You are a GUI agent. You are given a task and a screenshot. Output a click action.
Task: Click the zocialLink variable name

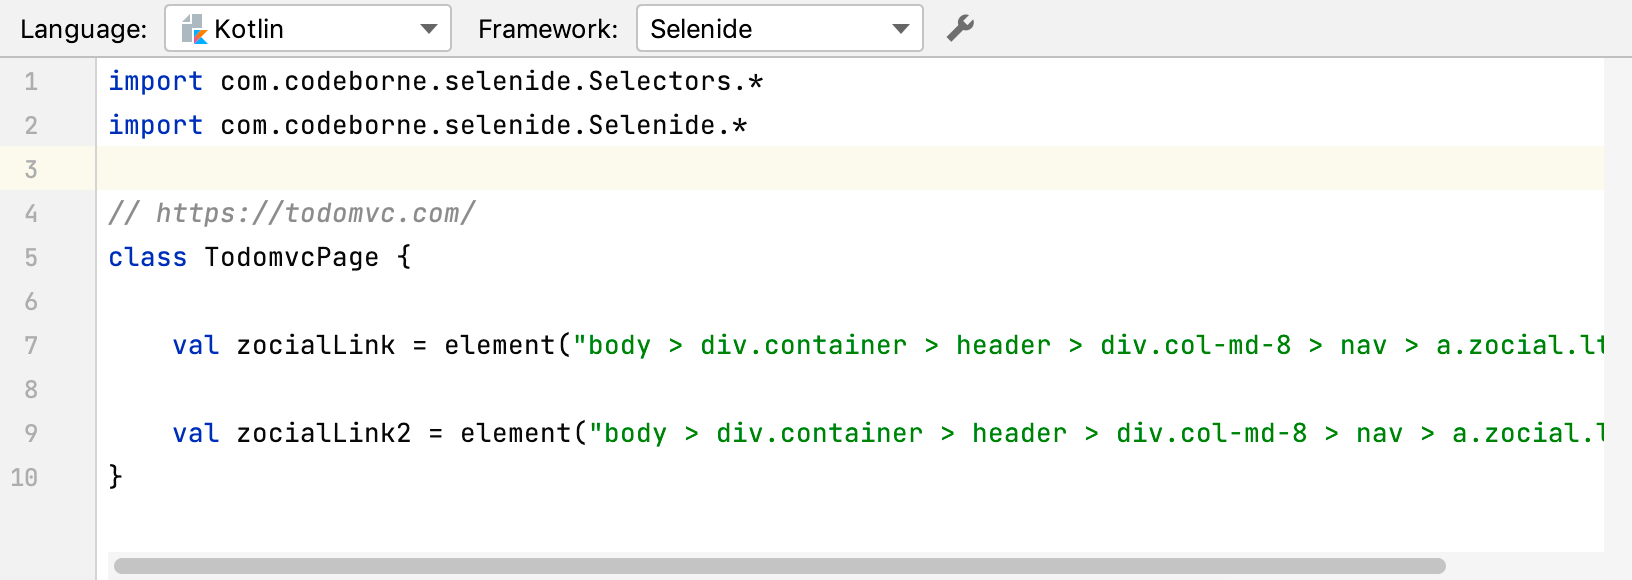point(316,345)
